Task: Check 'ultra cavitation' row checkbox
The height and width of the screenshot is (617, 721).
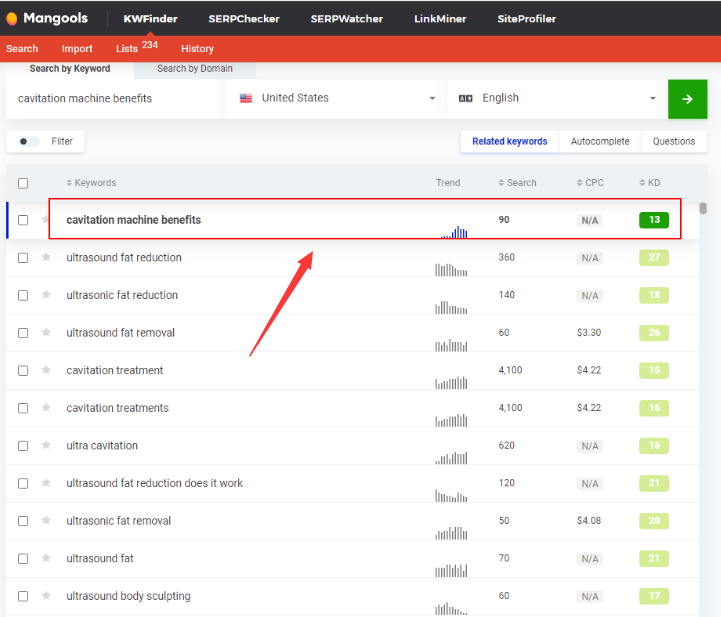Action: (23, 446)
